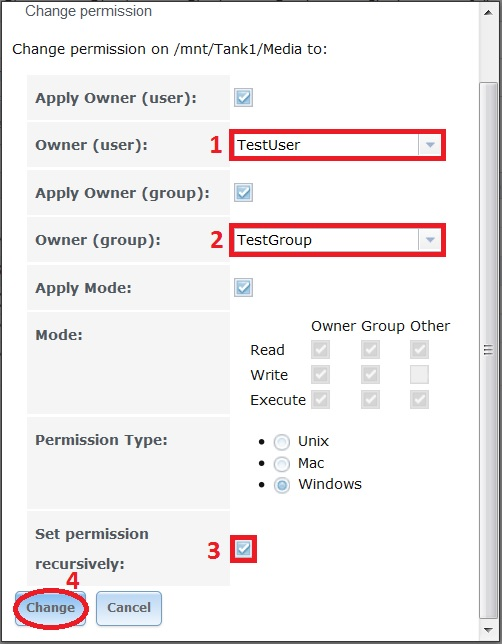Open the Owner (user) dropdown arrow

(x=430, y=145)
